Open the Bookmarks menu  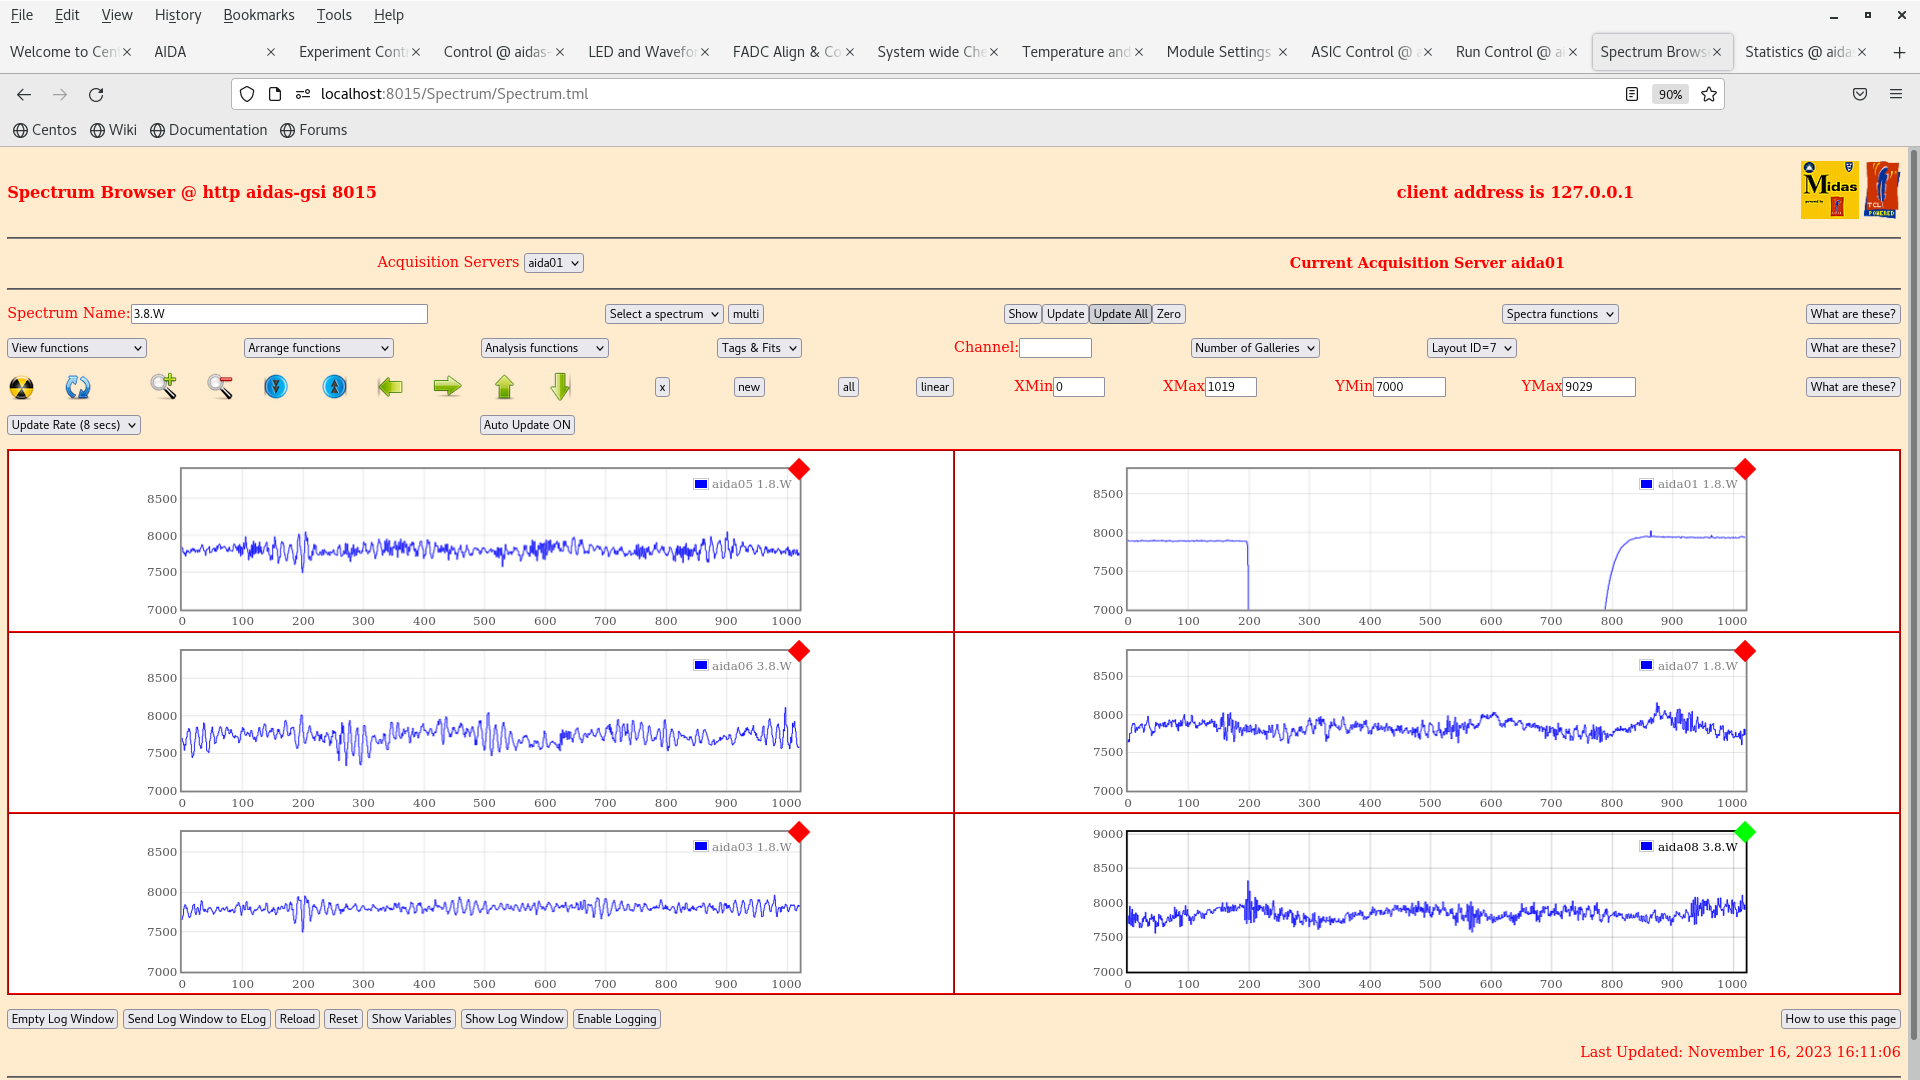point(258,15)
